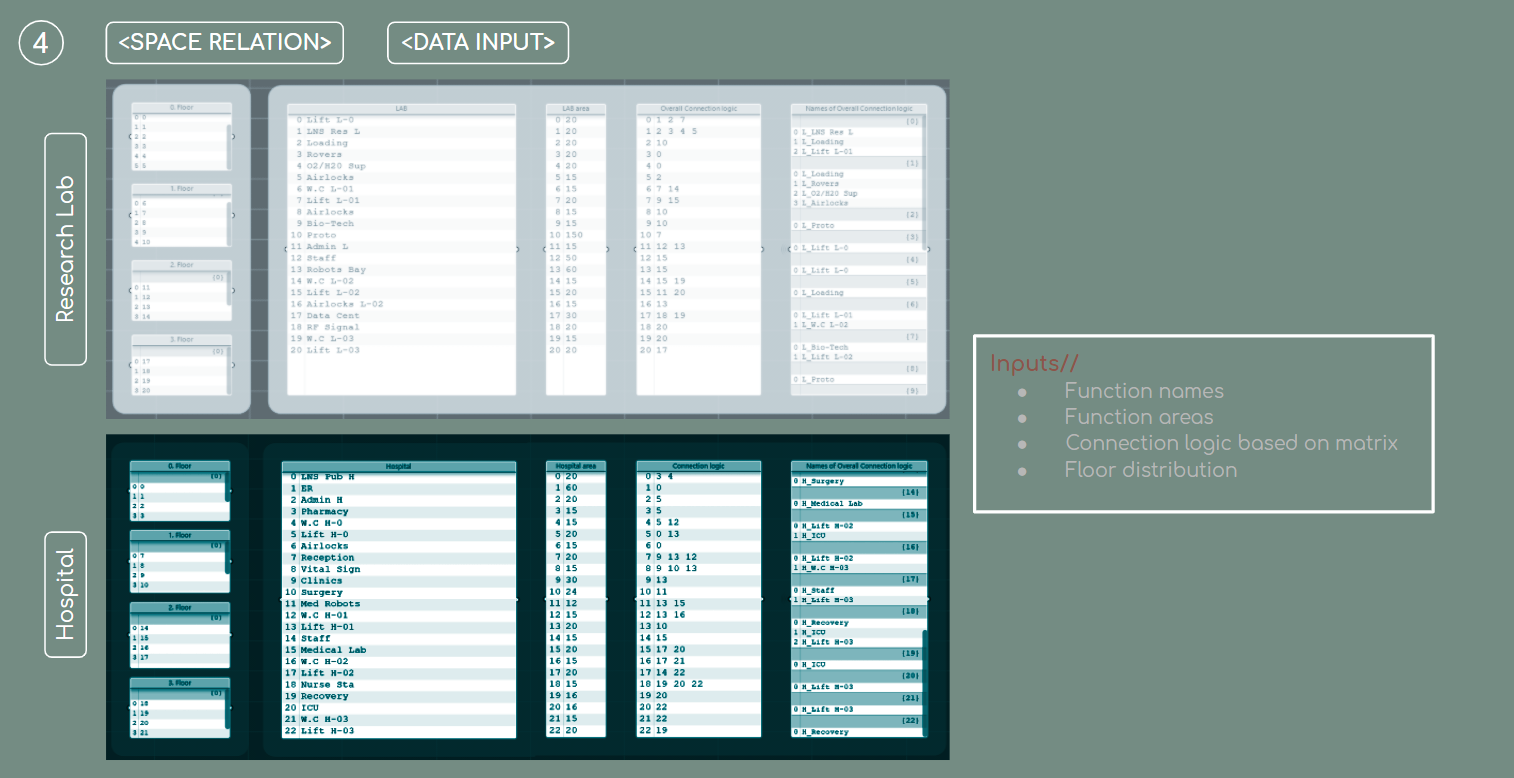1514x778 pixels.
Task: Click the input grip left of Hospital area panel
Action: click(x=544, y=599)
